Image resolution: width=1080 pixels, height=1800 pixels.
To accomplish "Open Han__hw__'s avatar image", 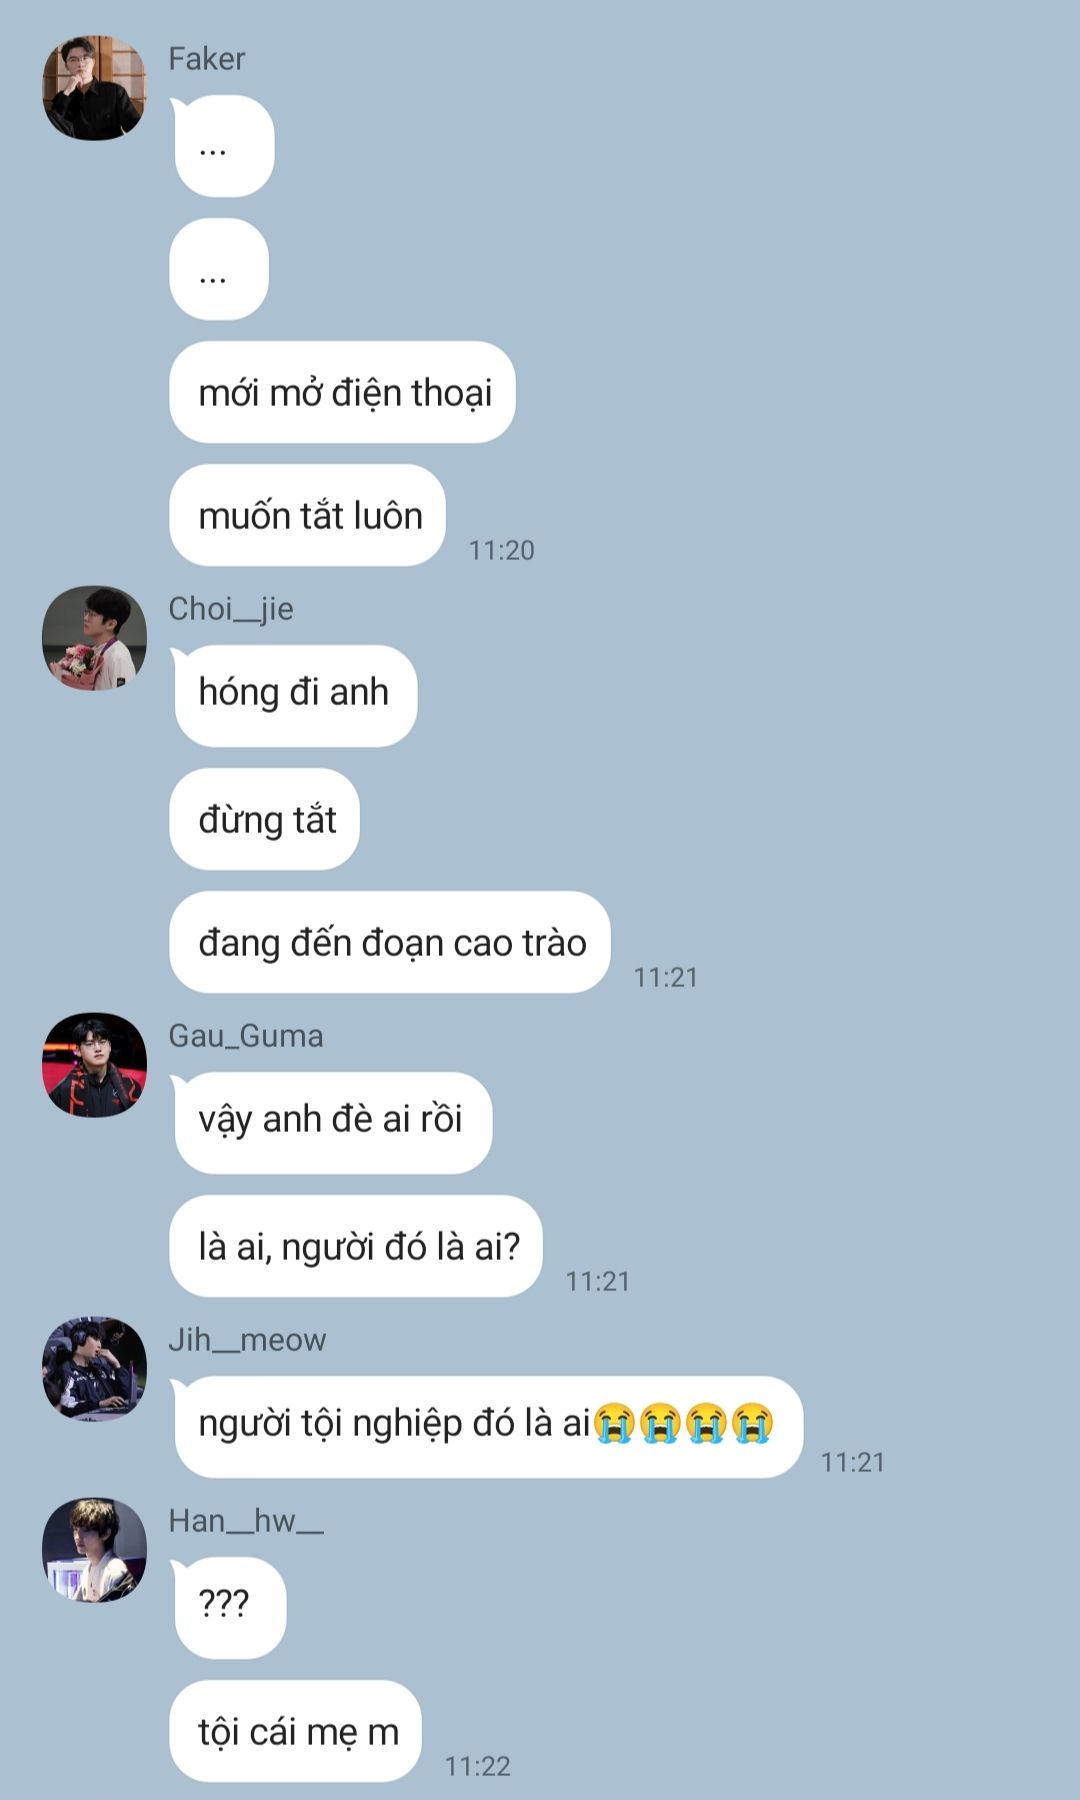I will (x=94, y=1550).
